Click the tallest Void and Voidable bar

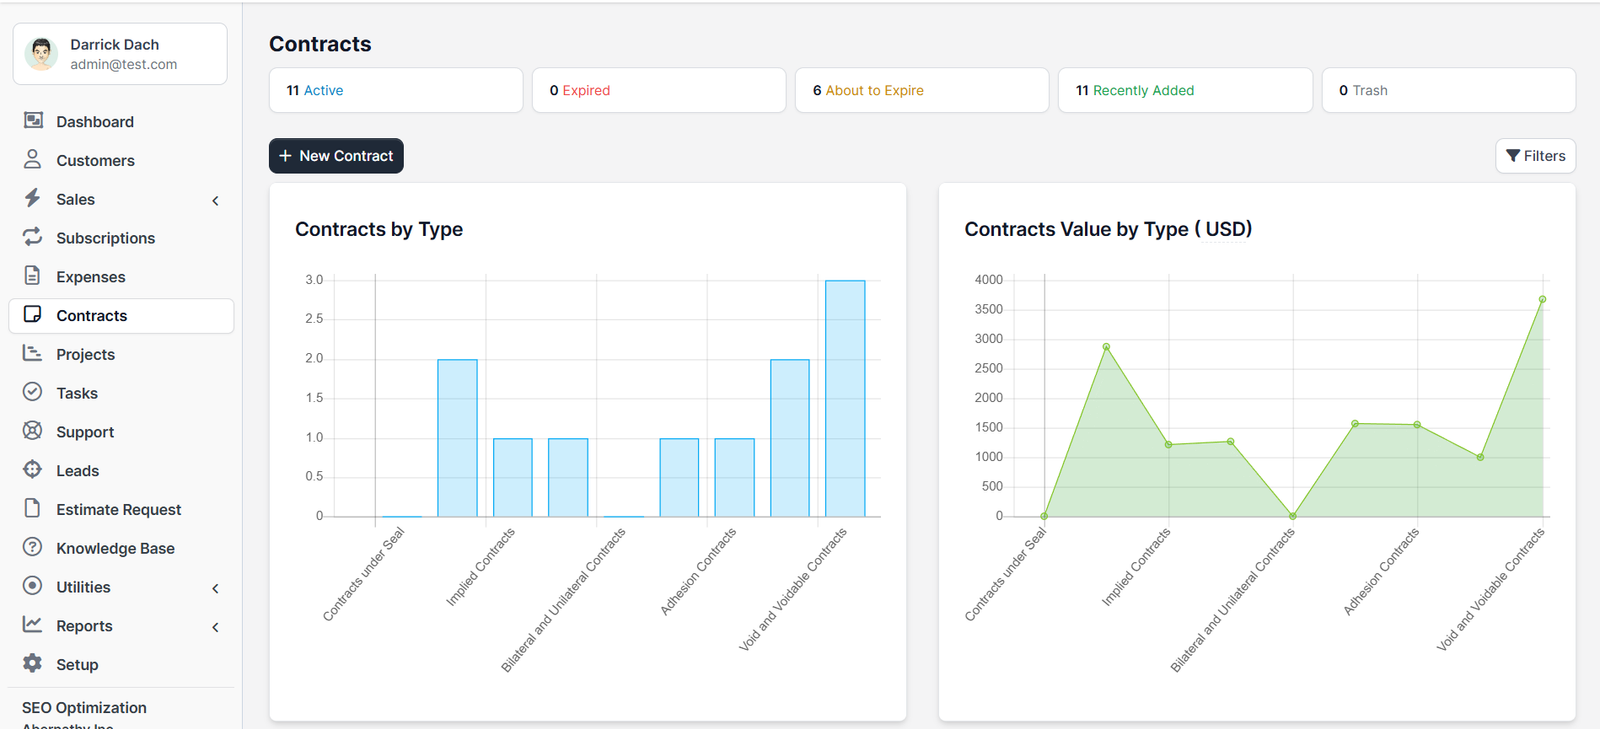[x=845, y=398]
